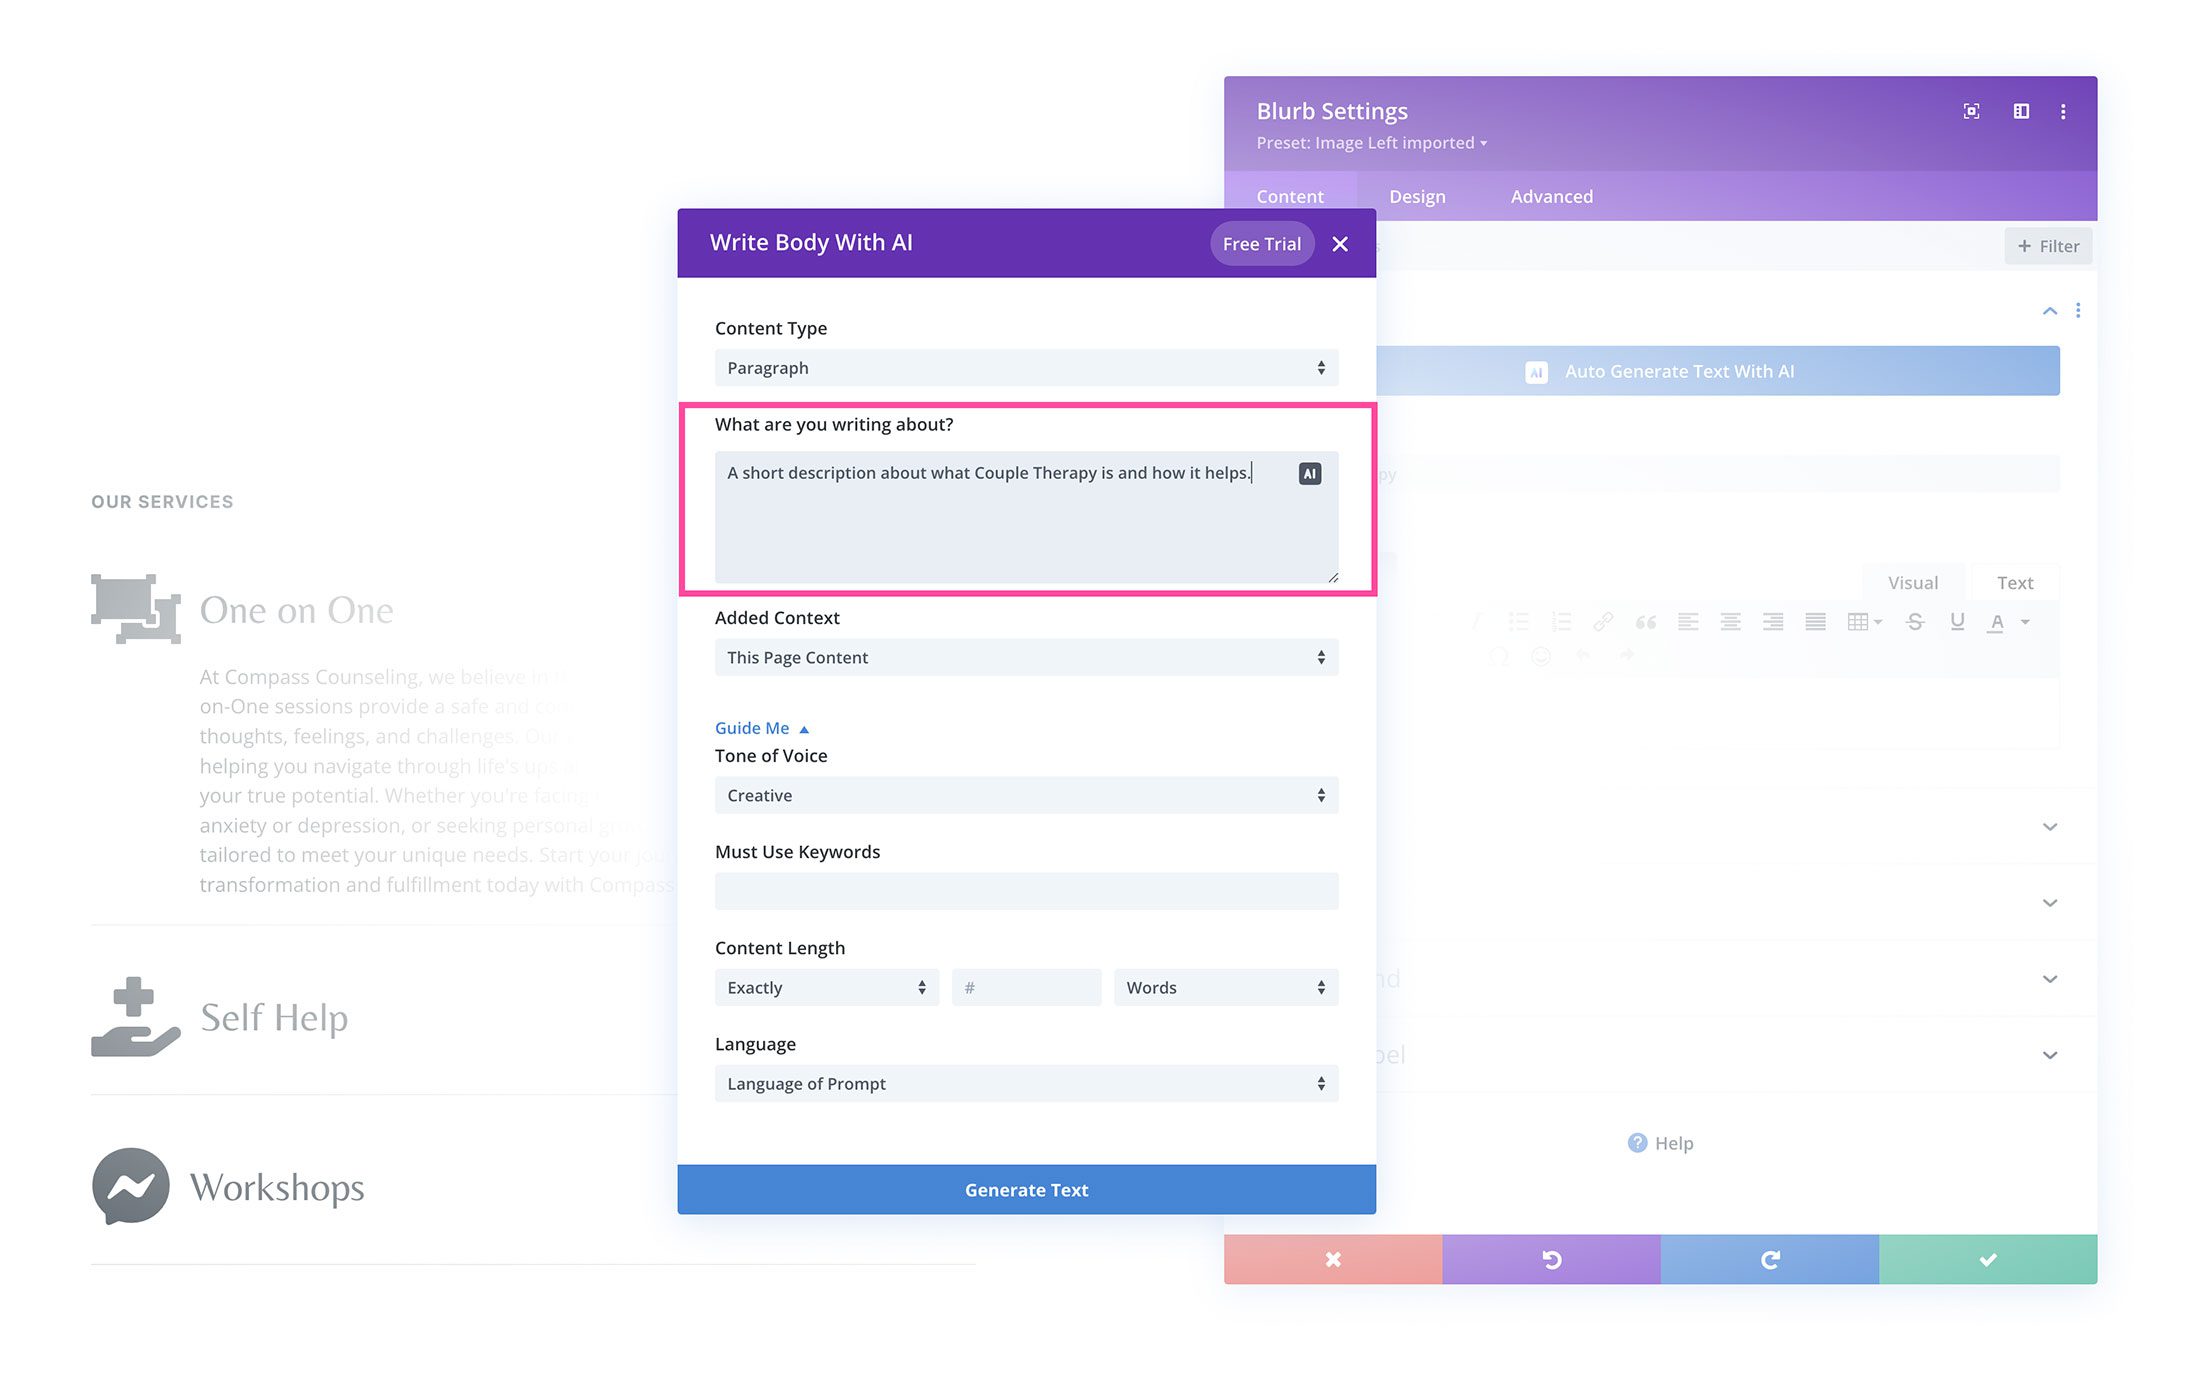The image size is (2200, 1388).
Task: Click the AI icon in the text field
Action: 1313,472
